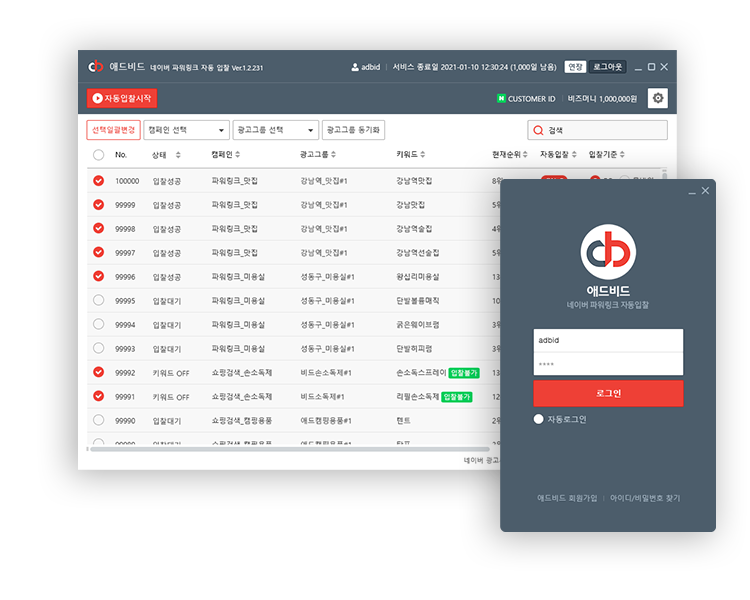Check row 99993 checkbox
750x600 pixels.
click(99, 348)
